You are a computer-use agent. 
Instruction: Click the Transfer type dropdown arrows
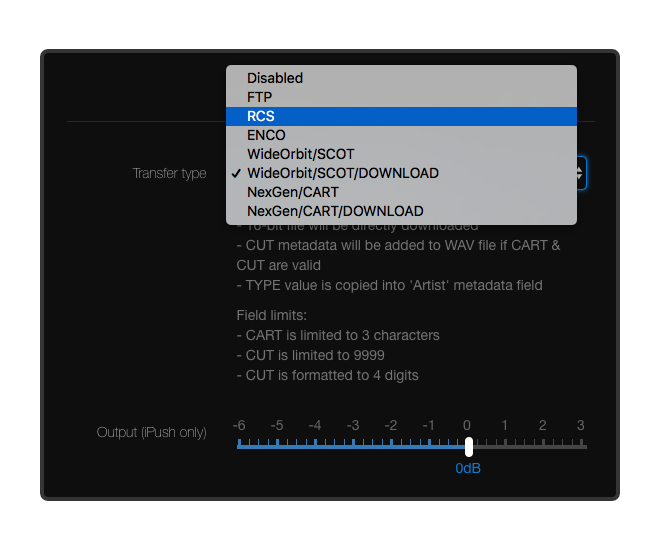pyautogui.click(x=581, y=173)
